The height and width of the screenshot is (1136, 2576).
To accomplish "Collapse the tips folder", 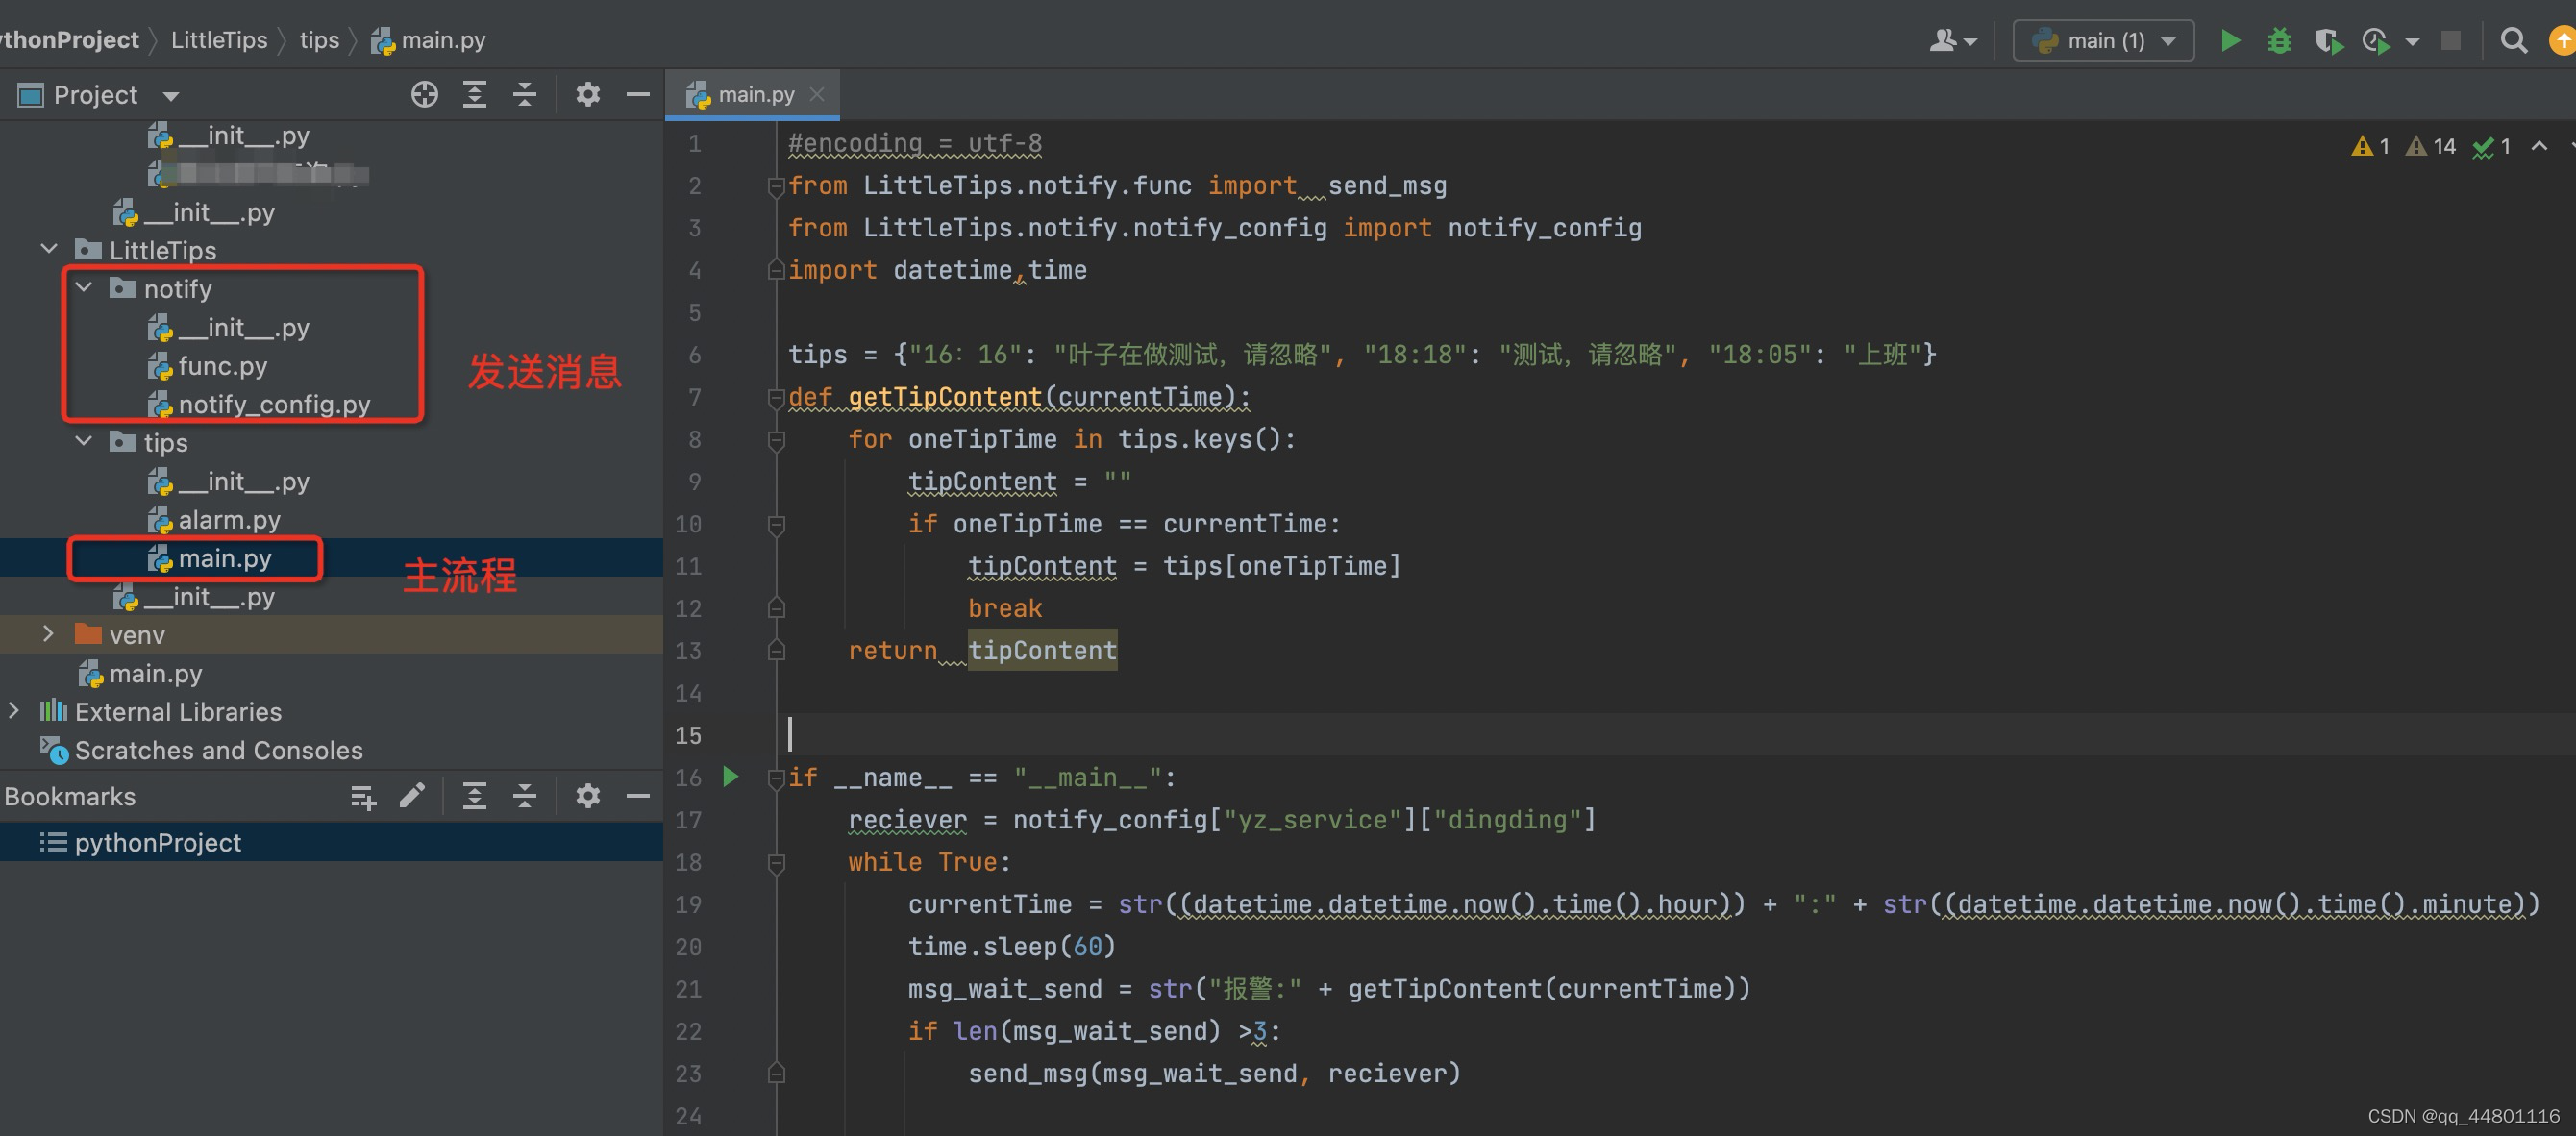I will (84, 441).
